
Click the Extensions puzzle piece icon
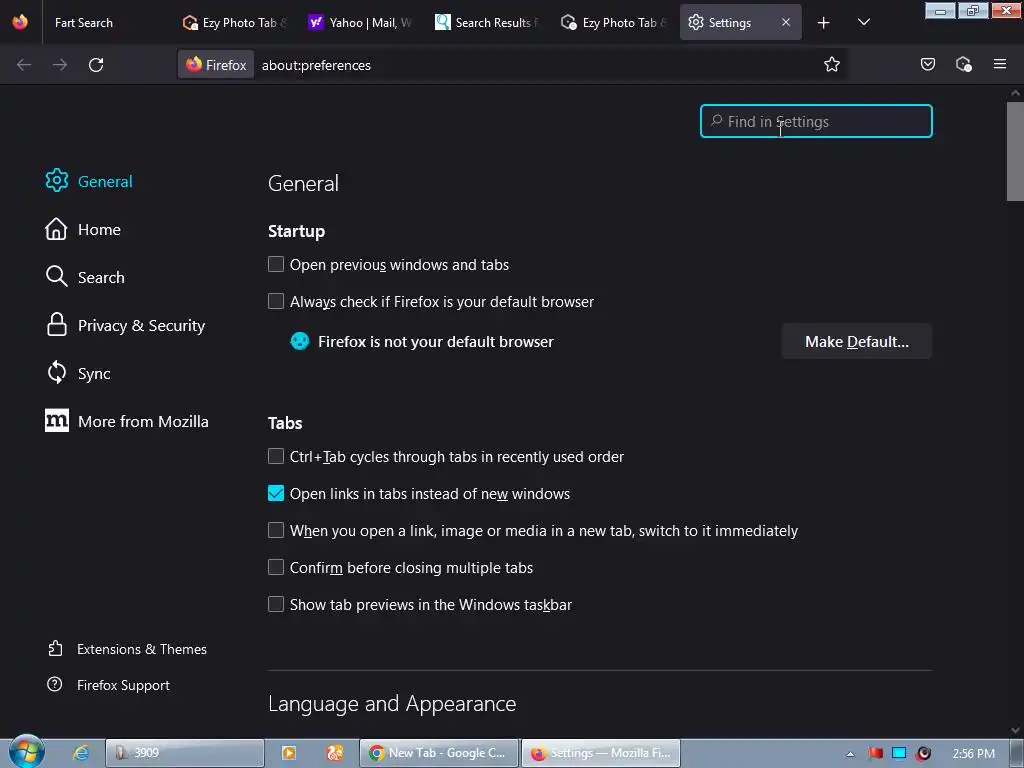tap(55, 648)
